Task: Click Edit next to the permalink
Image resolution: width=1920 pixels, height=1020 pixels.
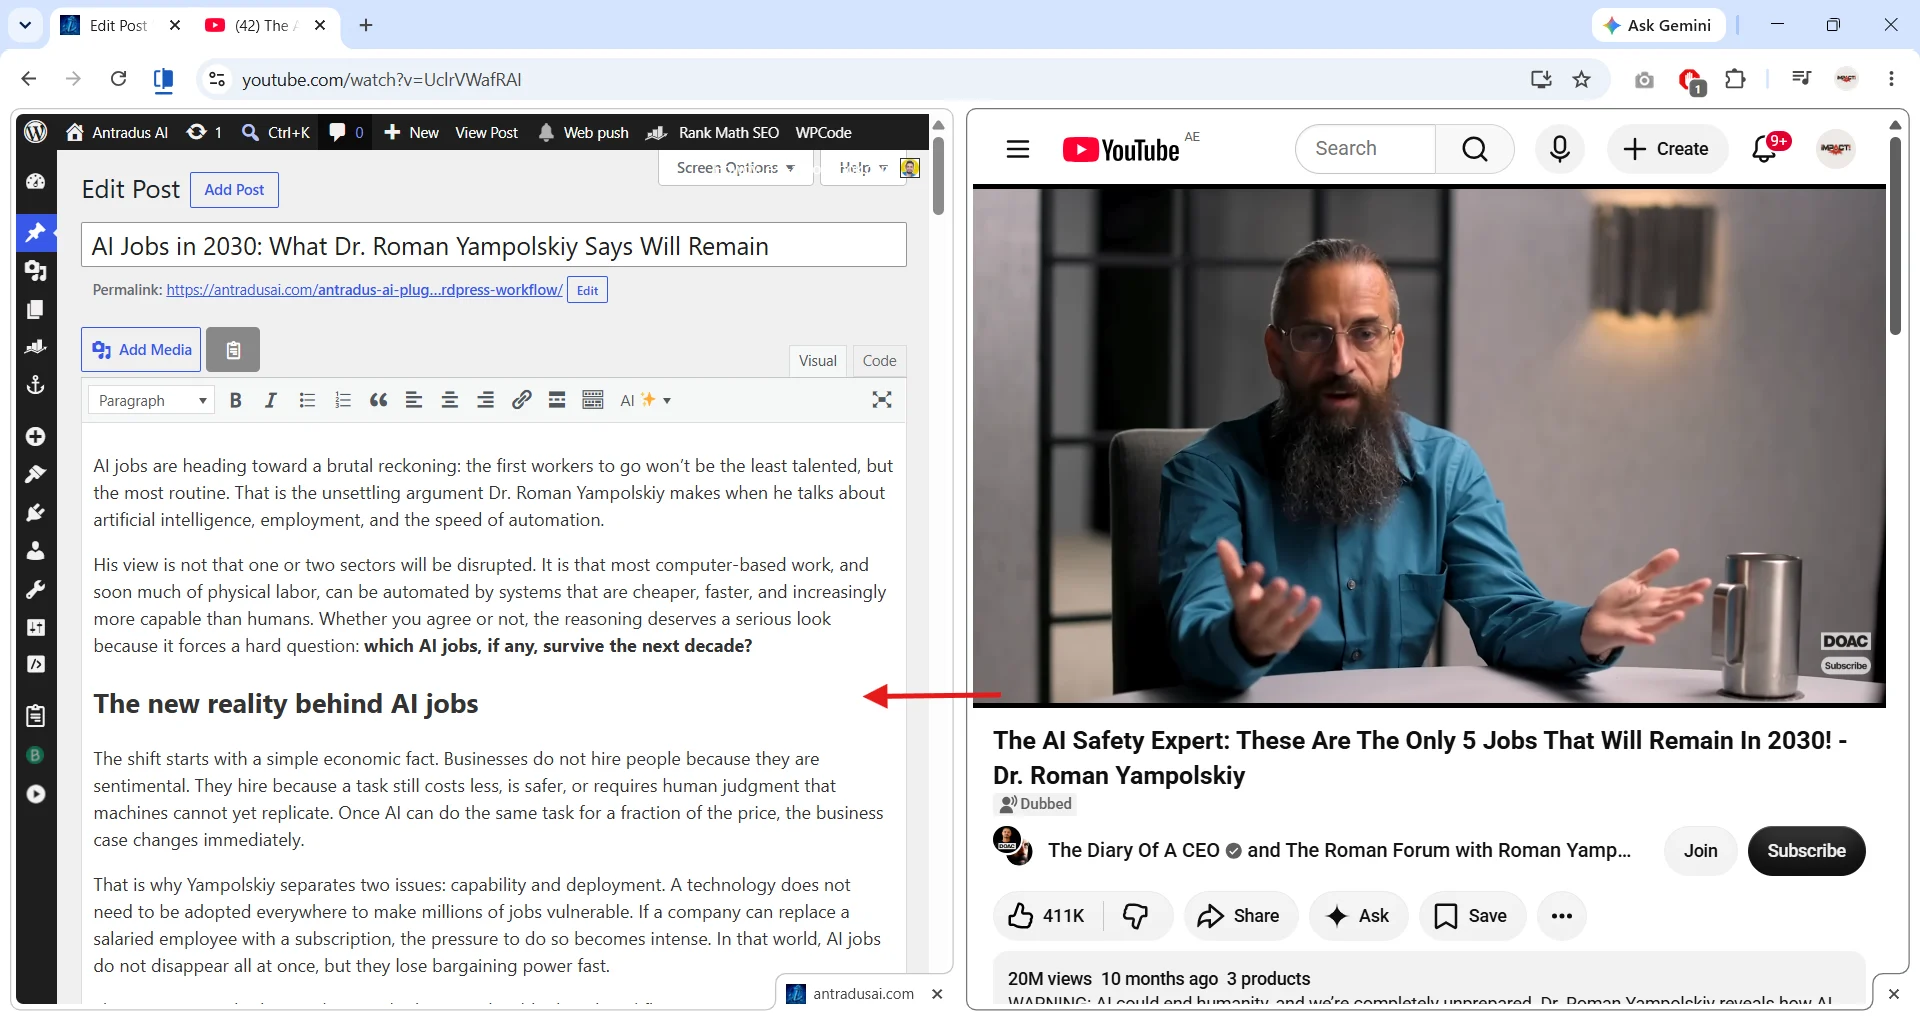Action: click(x=587, y=290)
